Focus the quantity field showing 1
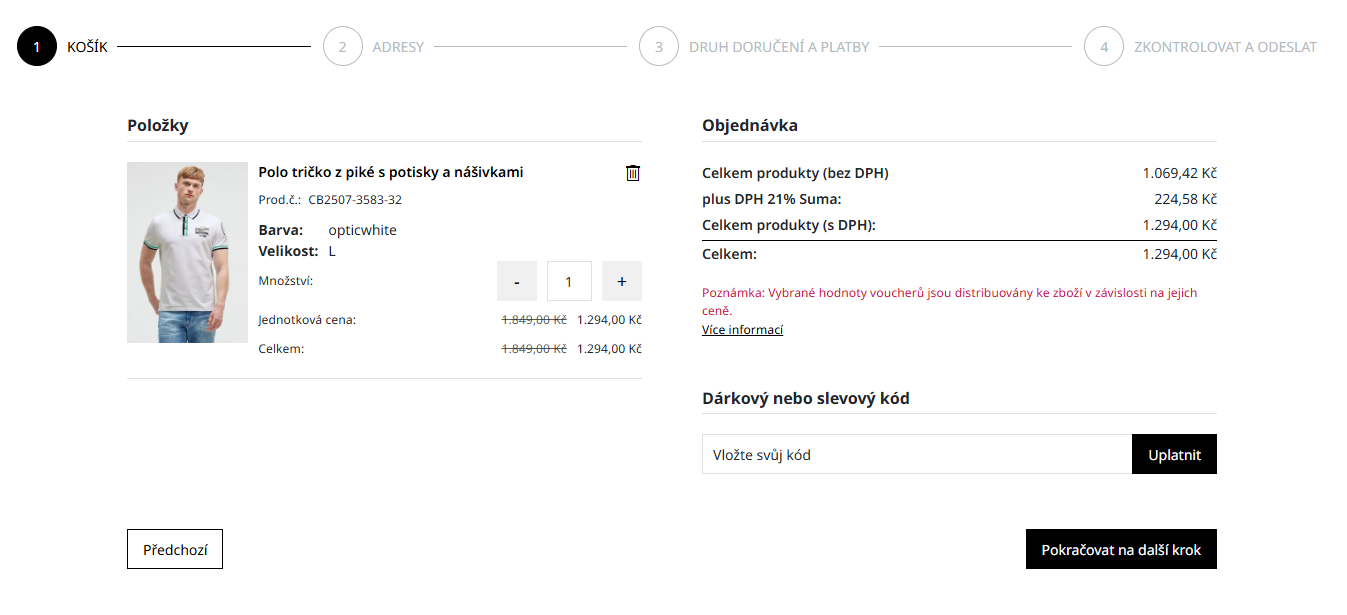 click(569, 281)
